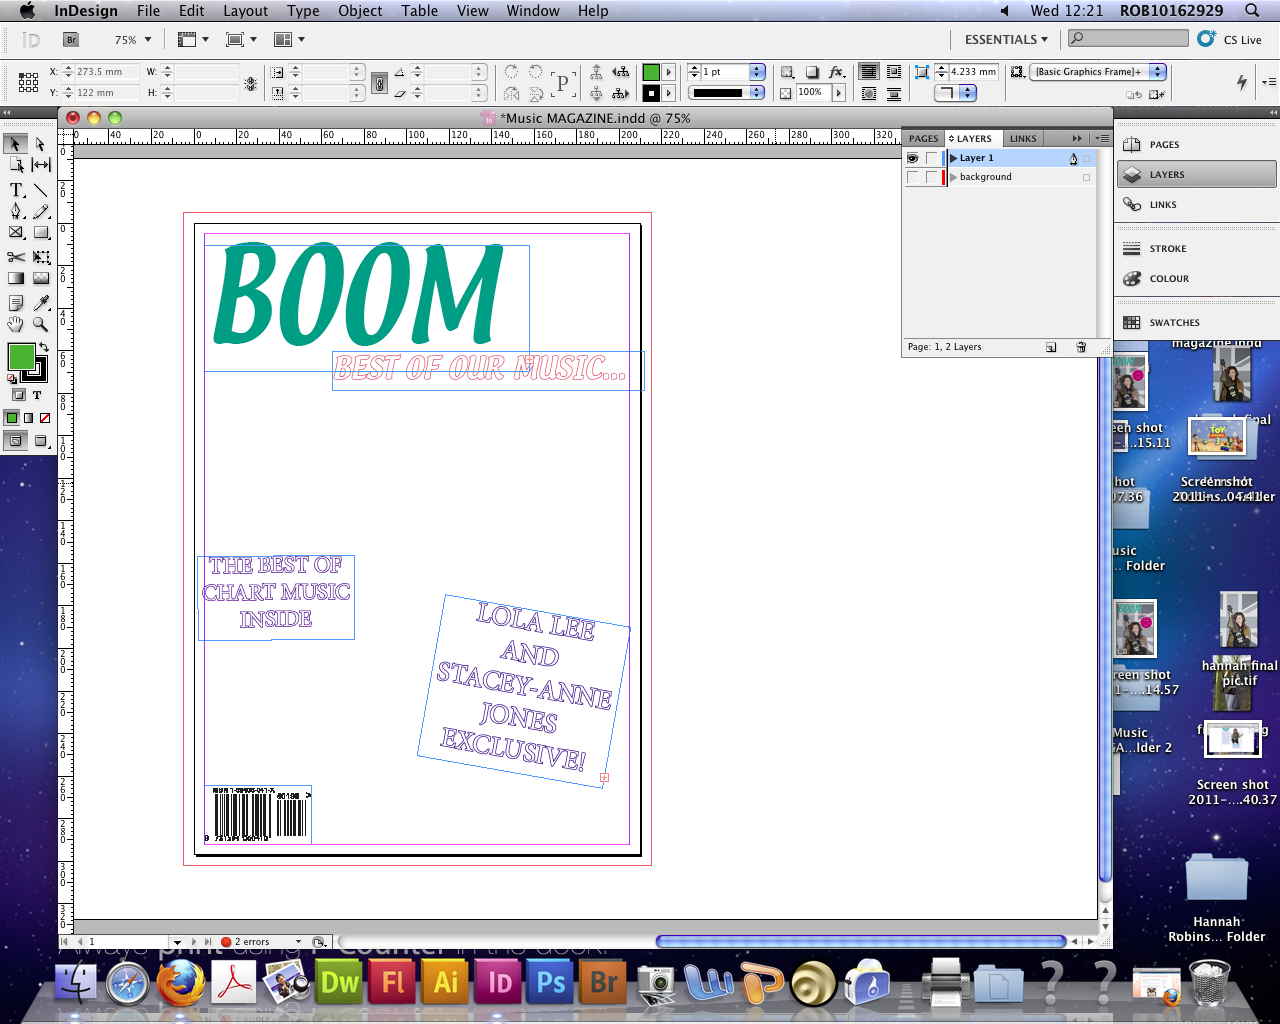The image size is (1280, 1024).
Task: Hide Layer 1 using its eye toggle
Action: click(x=913, y=158)
